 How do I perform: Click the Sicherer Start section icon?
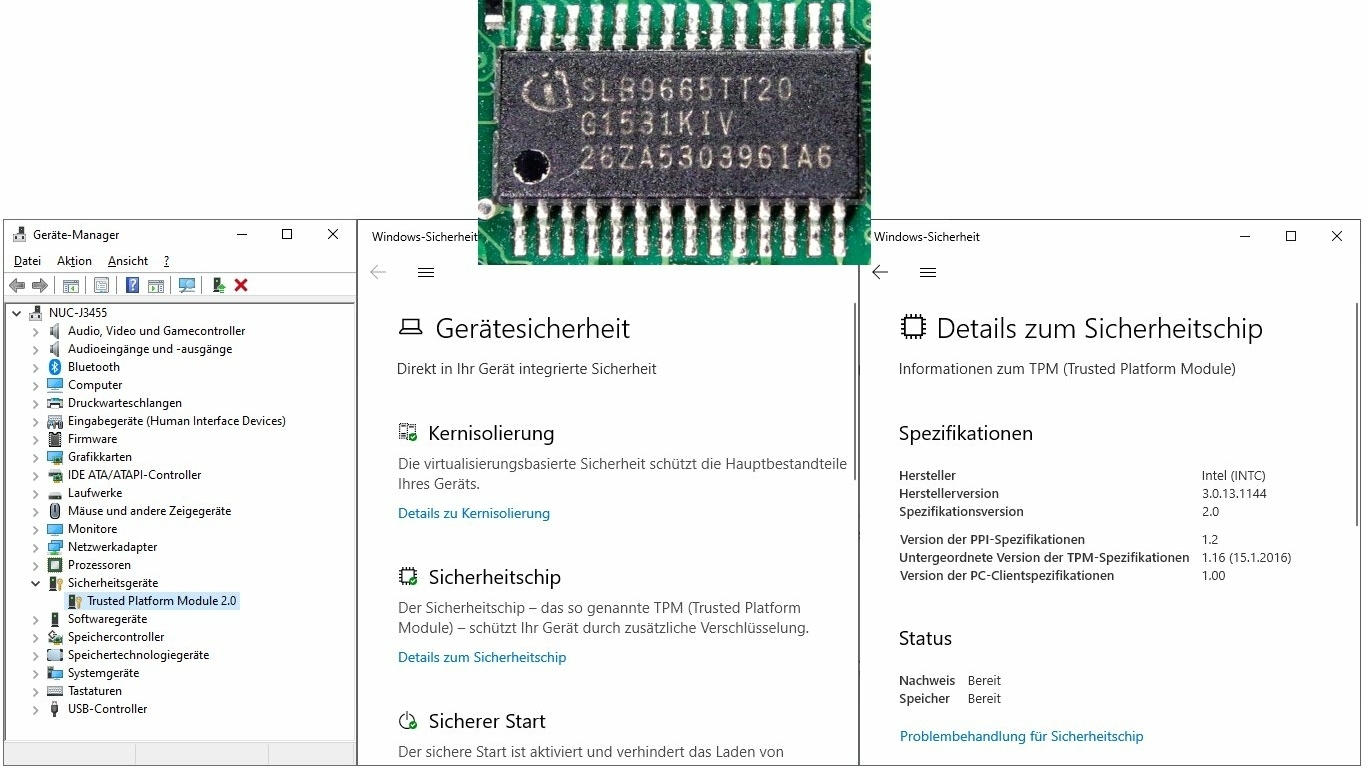coord(408,720)
